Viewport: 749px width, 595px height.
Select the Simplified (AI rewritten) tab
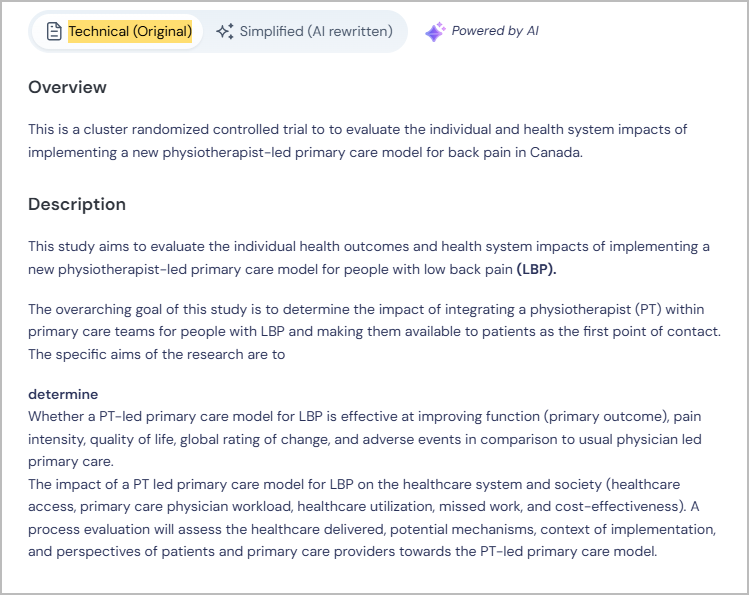(315, 32)
